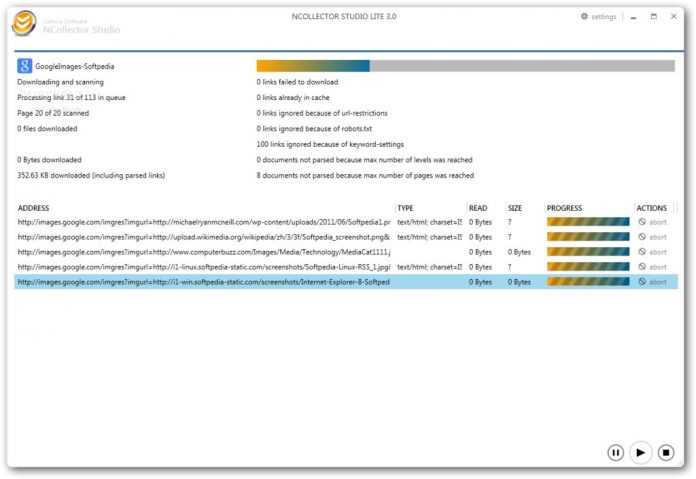Click progress bar of the highlighted Internet-Explorer row
Image resolution: width=696 pixels, height=479 pixels.
[x=588, y=281]
